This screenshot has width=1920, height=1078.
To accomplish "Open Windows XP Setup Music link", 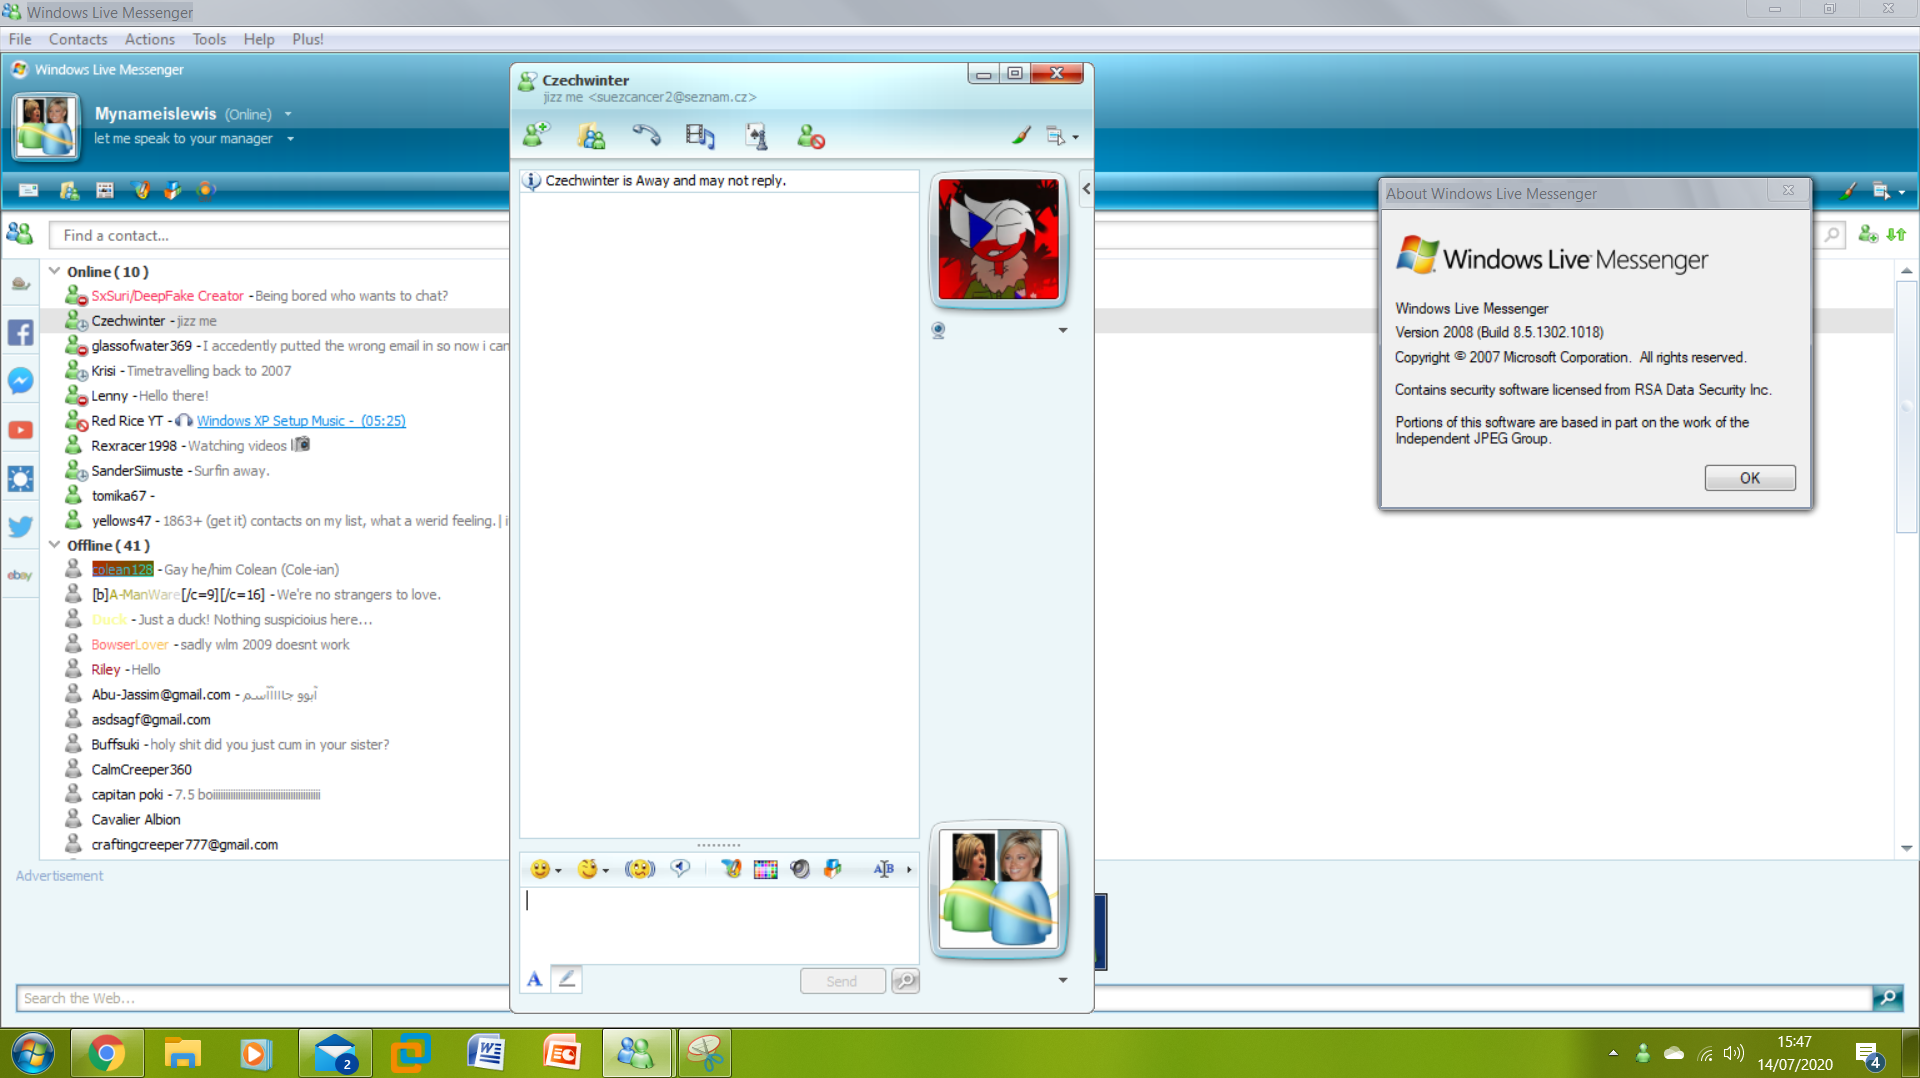I will [x=301, y=421].
